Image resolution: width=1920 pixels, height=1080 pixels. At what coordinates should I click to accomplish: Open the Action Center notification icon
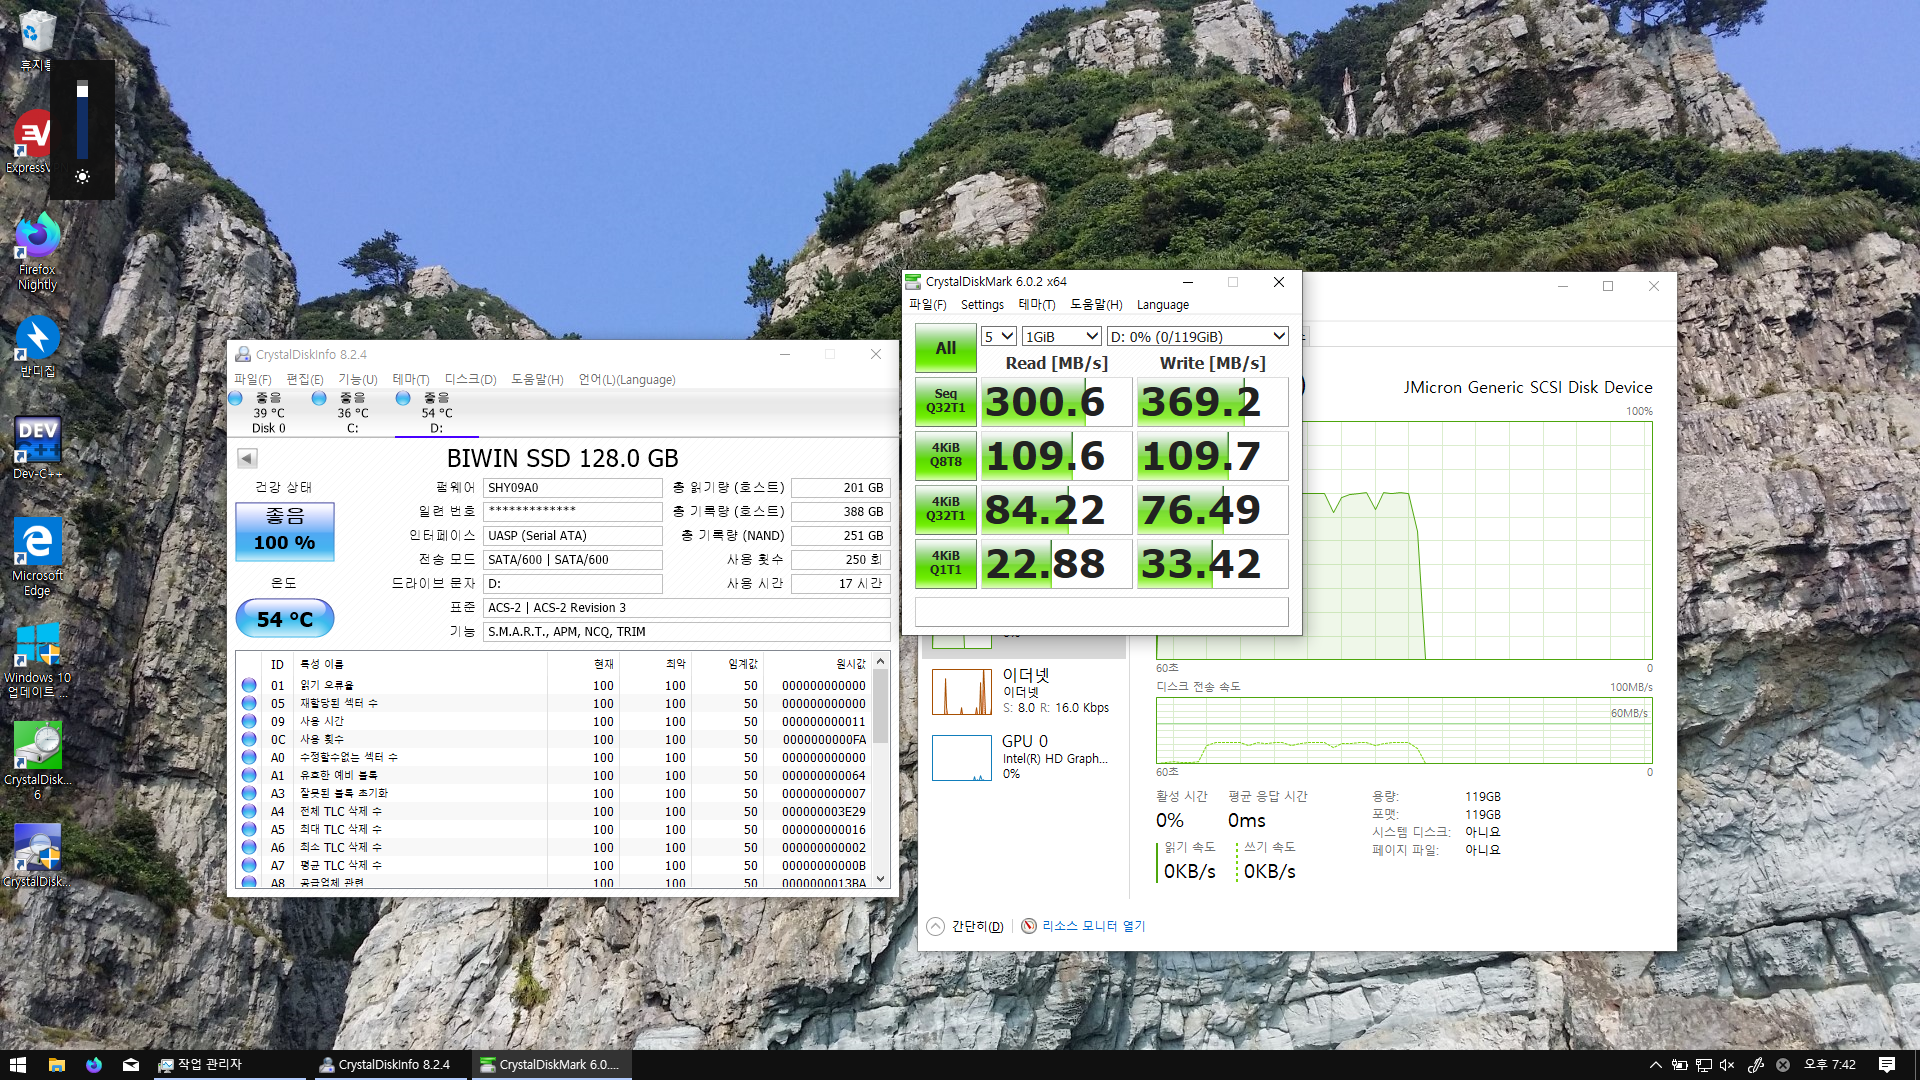[x=1887, y=1065]
